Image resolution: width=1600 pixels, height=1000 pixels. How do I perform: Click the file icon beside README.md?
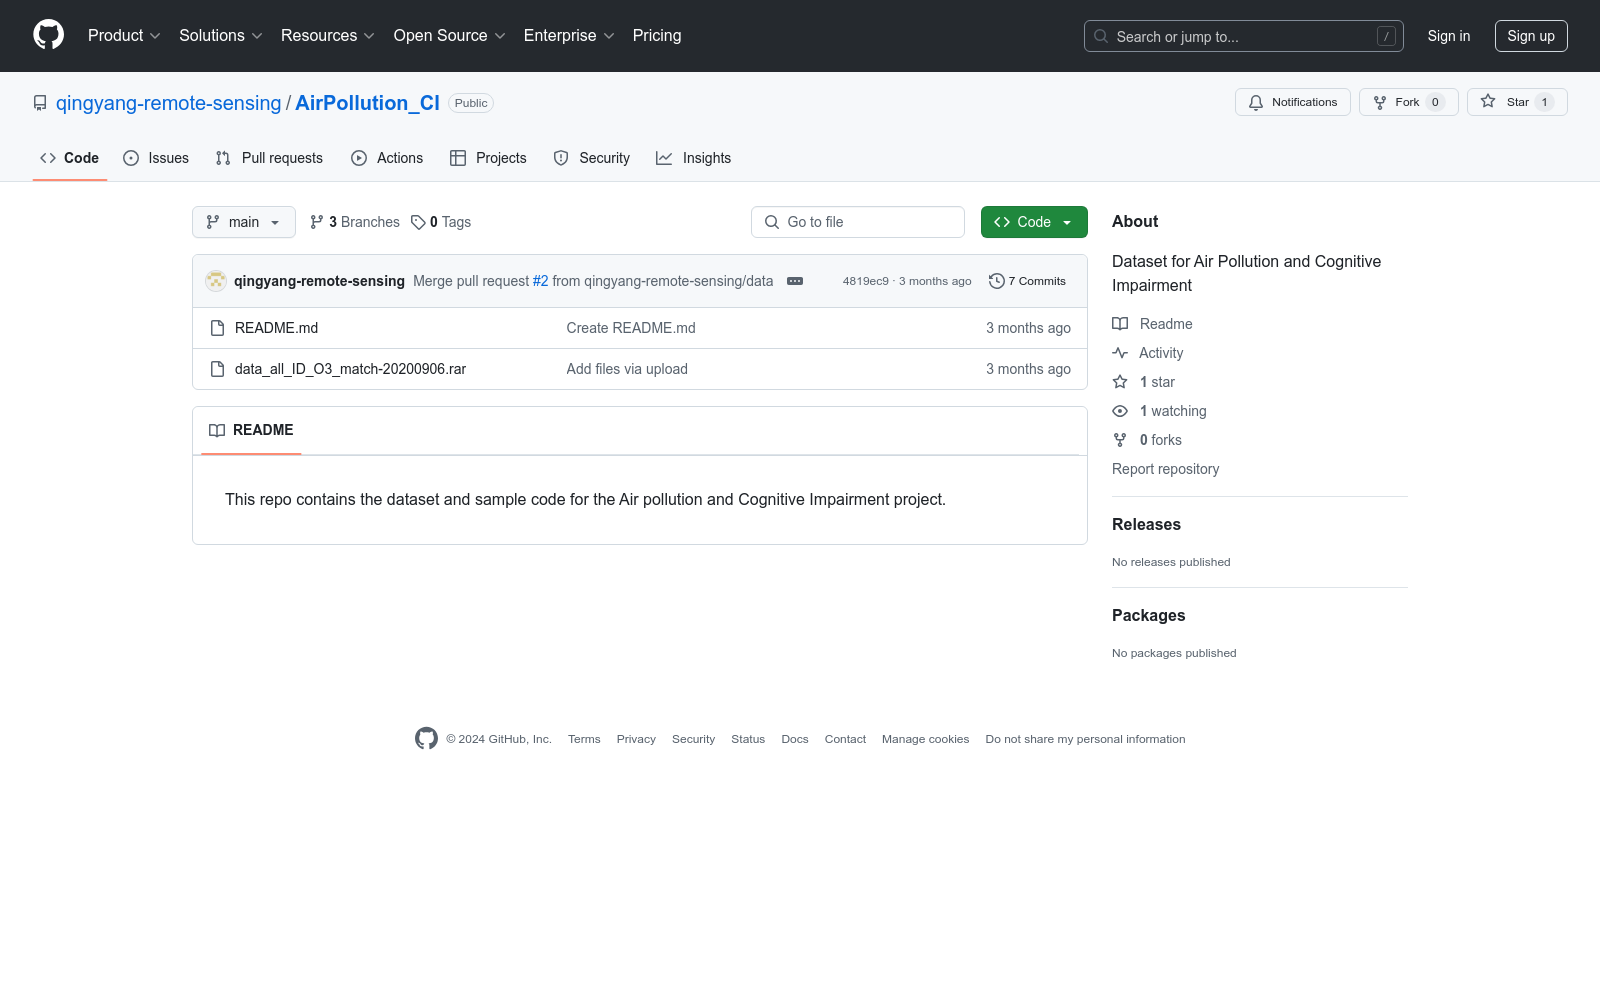pos(217,328)
